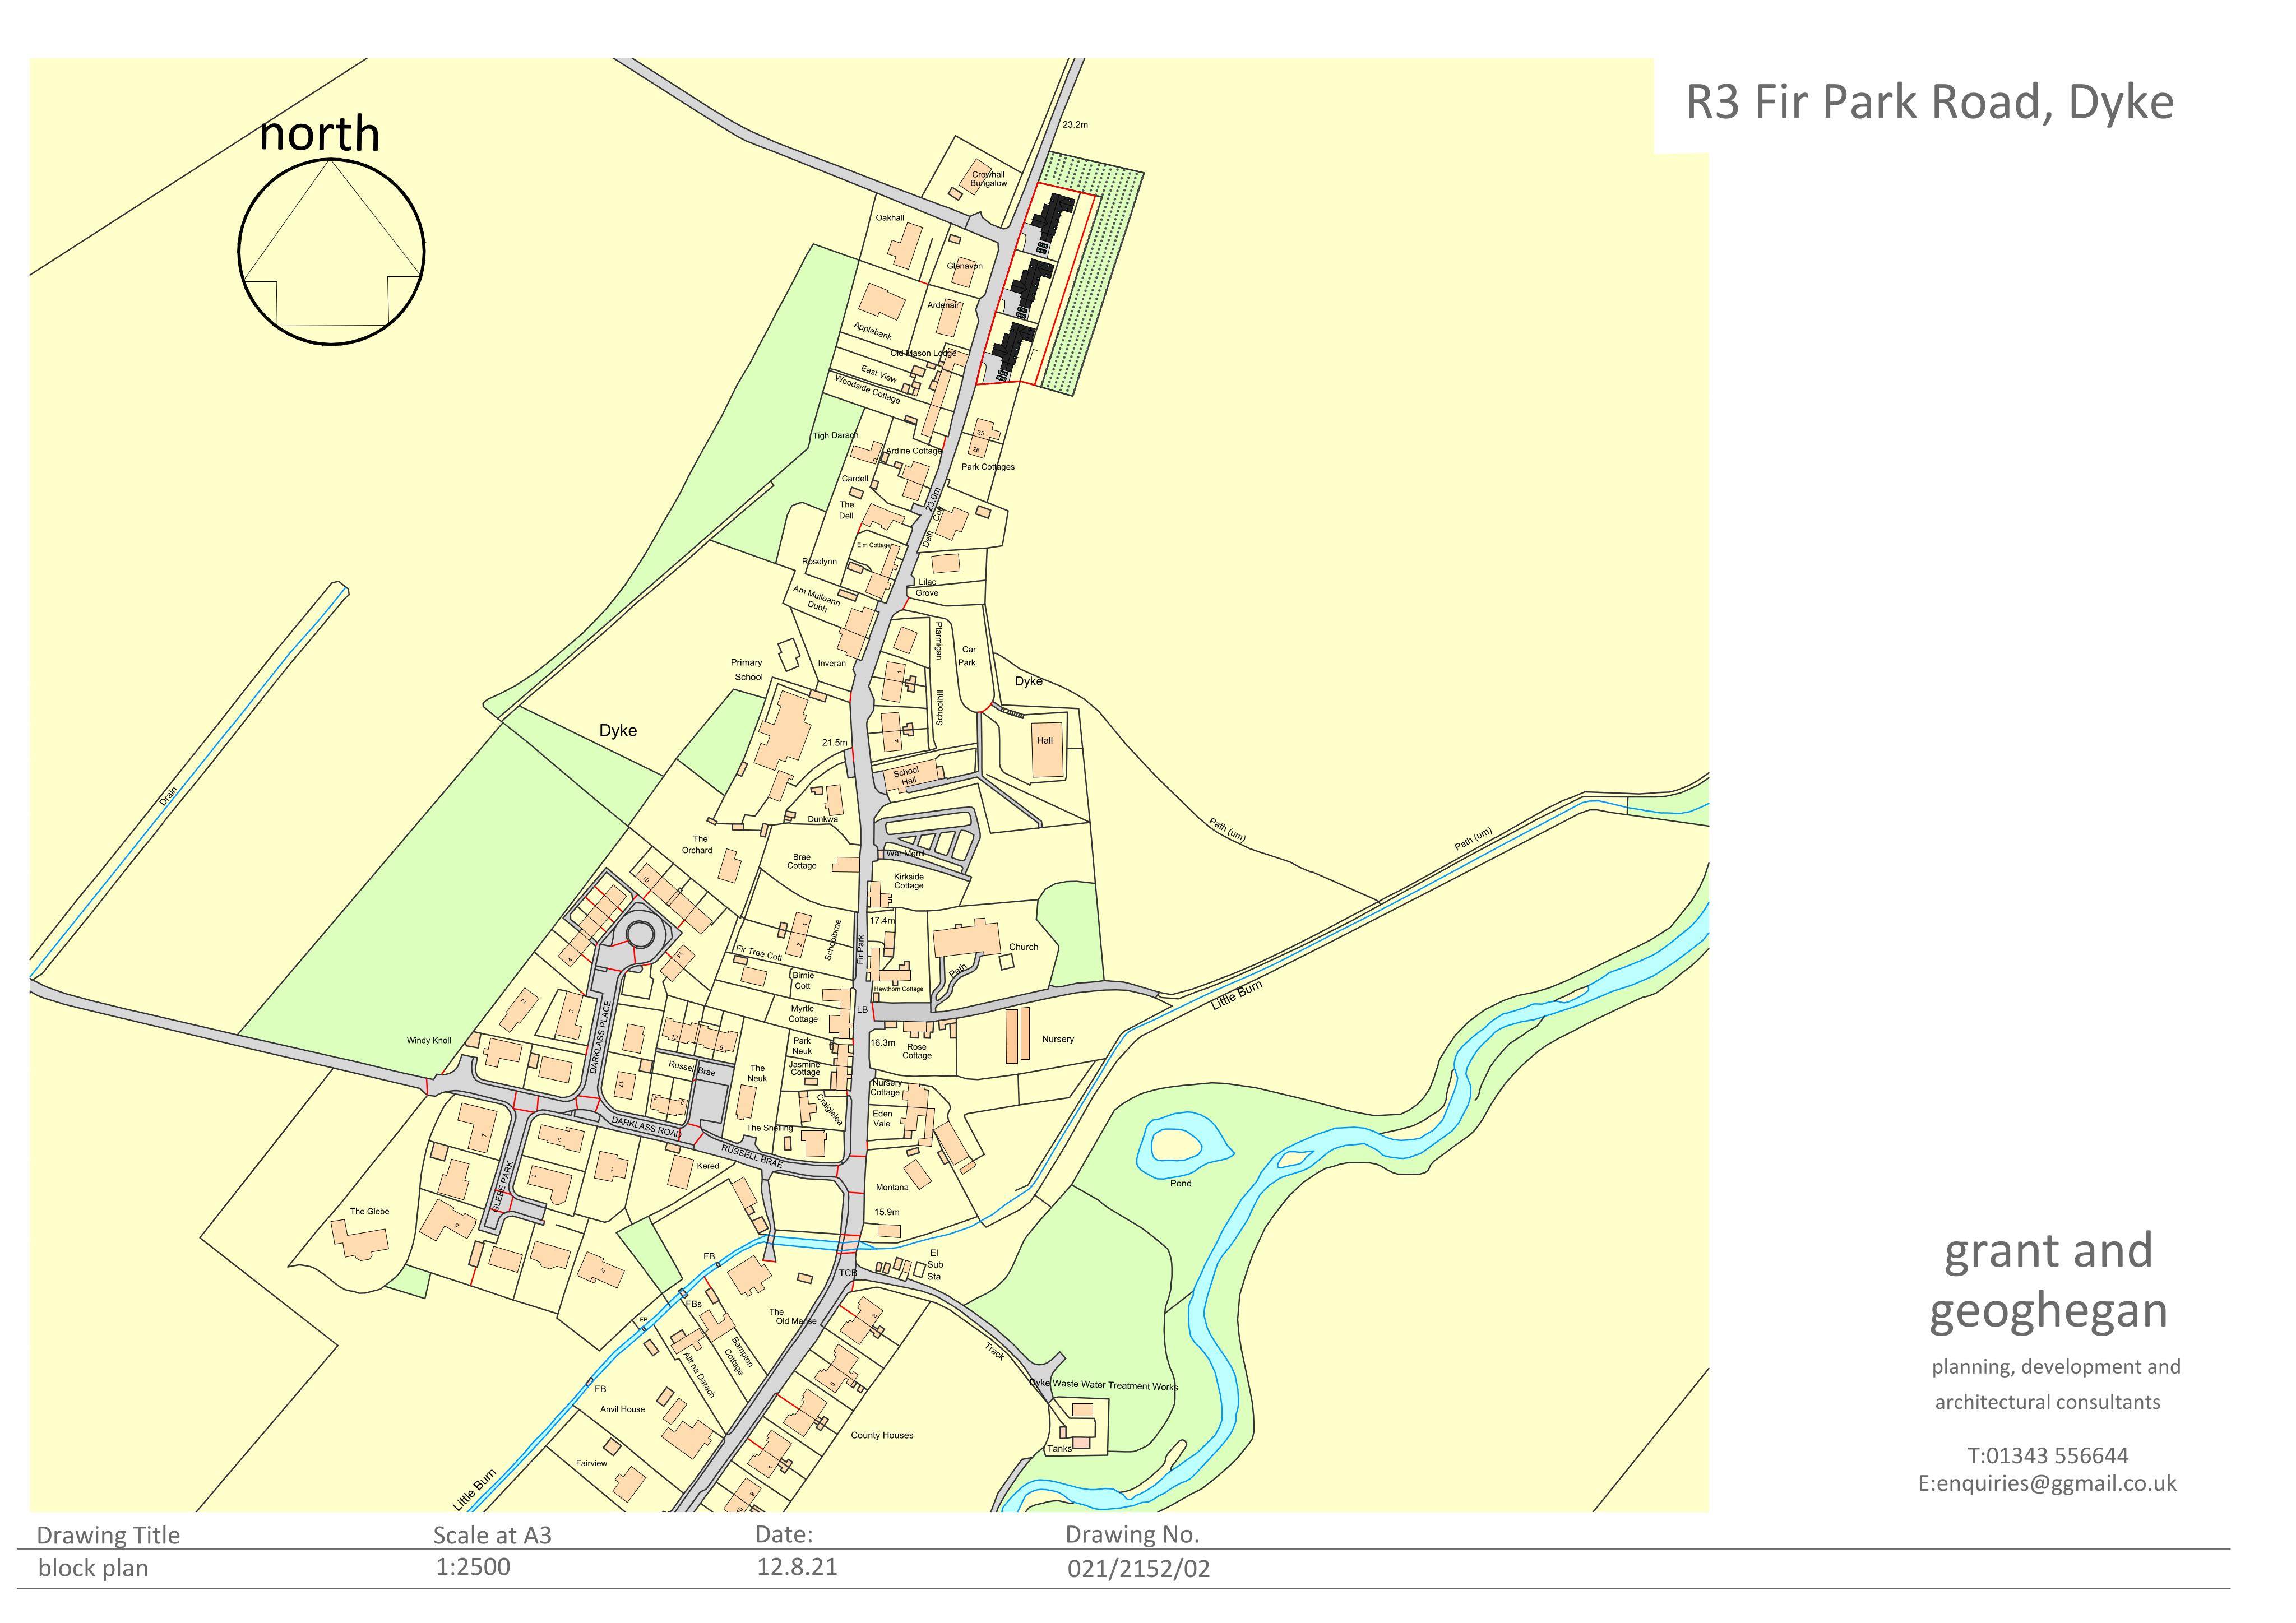This screenshot has height=1623, width=2296.
Task: Click the 'Kirkside Cottage' label
Action: (x=908, y=881)
